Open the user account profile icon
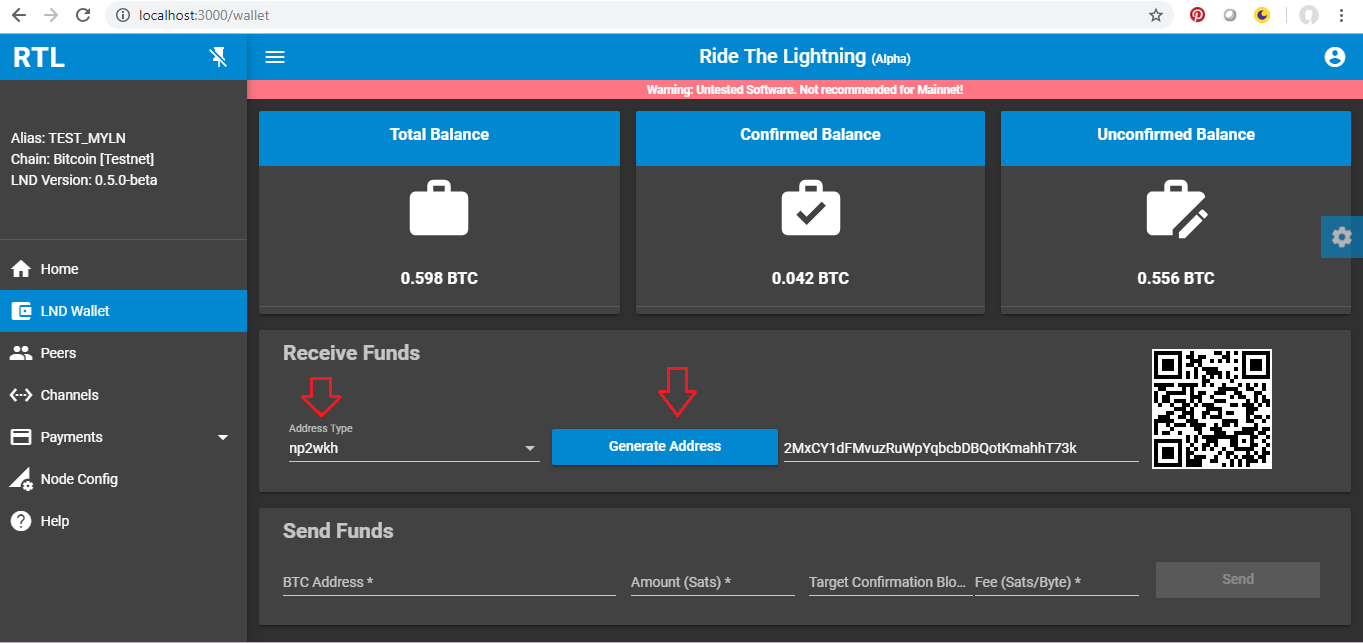The image size is (1363, 643). click(1334, 57)
